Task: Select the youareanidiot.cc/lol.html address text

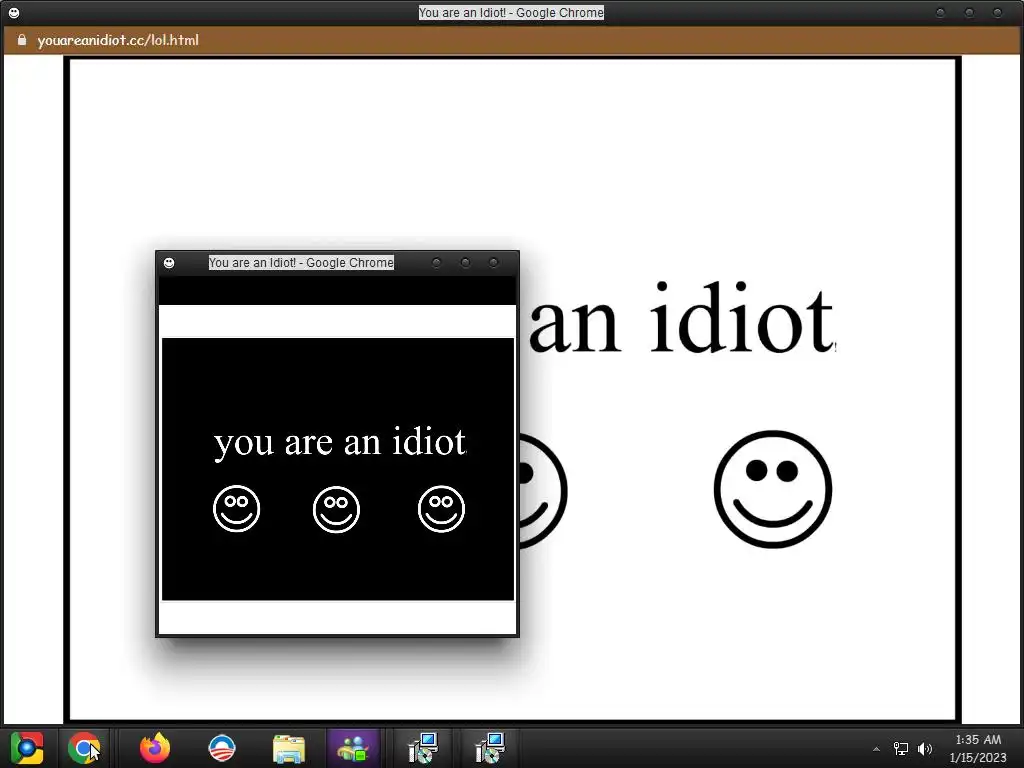Action: [x=118, y=40]
